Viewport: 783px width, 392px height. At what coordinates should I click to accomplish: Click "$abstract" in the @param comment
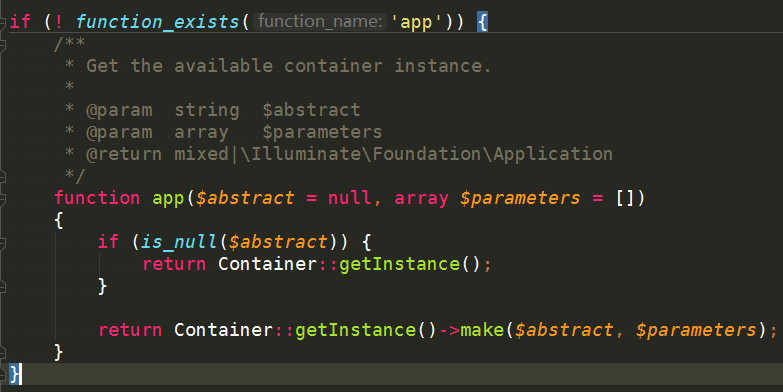click(311, 110)
